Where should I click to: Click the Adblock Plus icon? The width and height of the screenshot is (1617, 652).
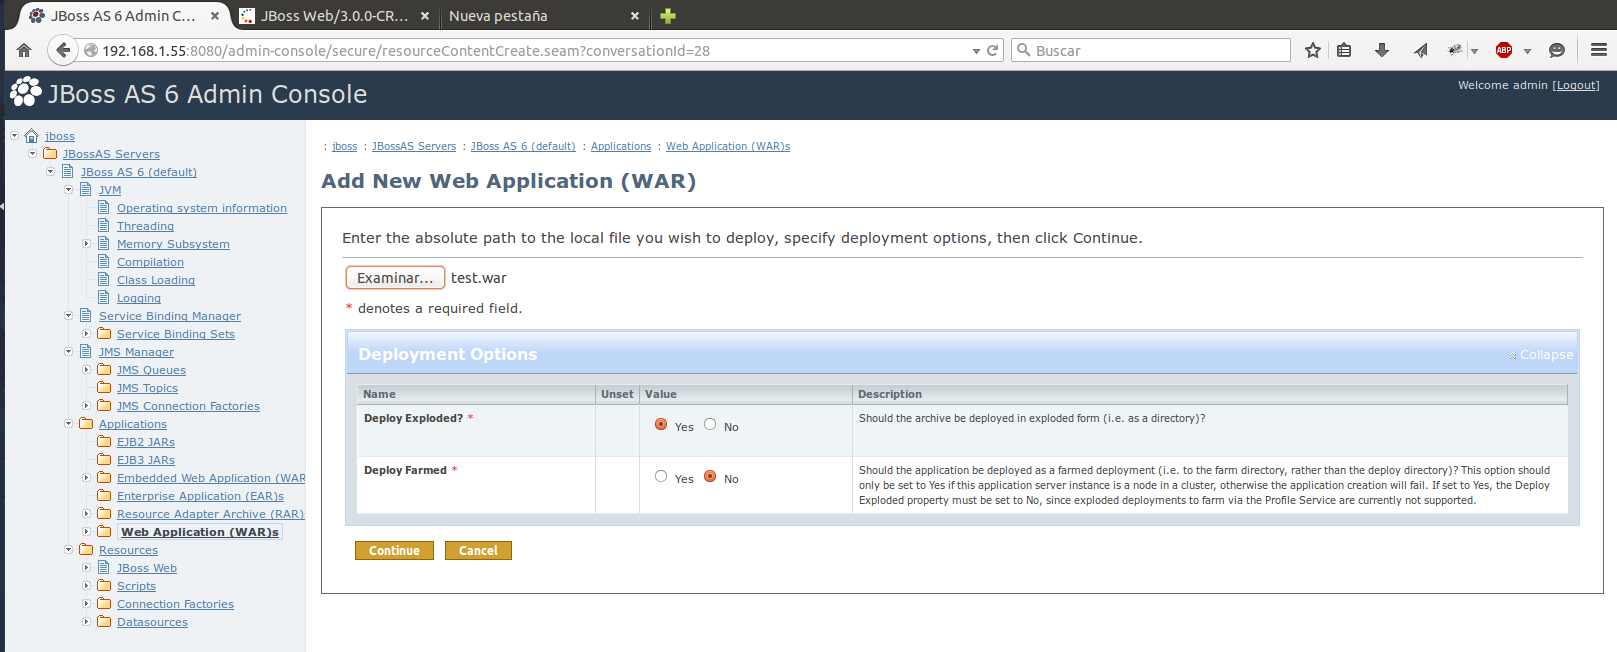(x=1503, y=50)
